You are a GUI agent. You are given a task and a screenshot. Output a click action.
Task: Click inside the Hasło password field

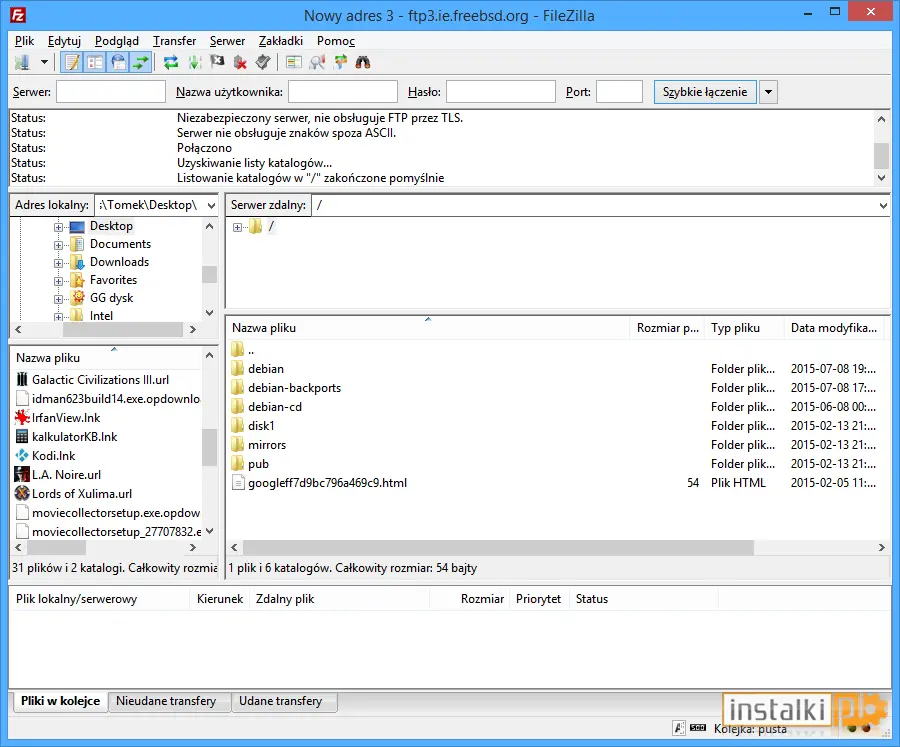(500, 91)
